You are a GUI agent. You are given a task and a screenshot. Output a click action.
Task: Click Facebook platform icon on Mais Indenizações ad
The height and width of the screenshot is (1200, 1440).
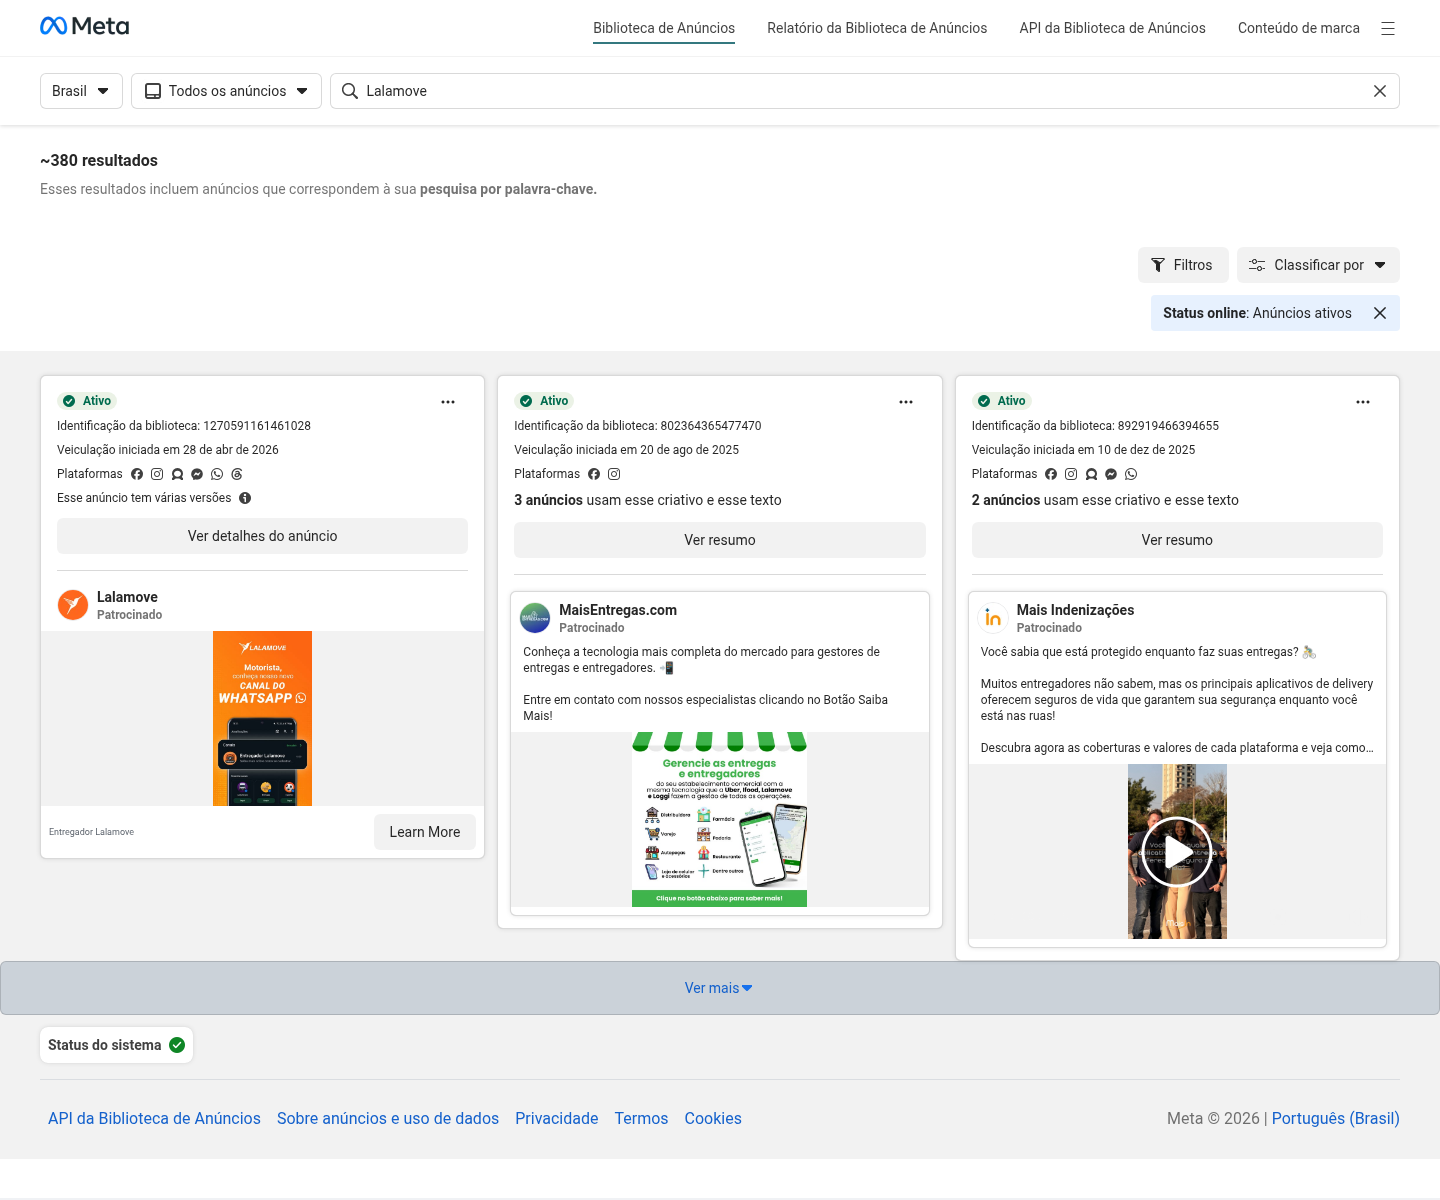(1051, 474)
